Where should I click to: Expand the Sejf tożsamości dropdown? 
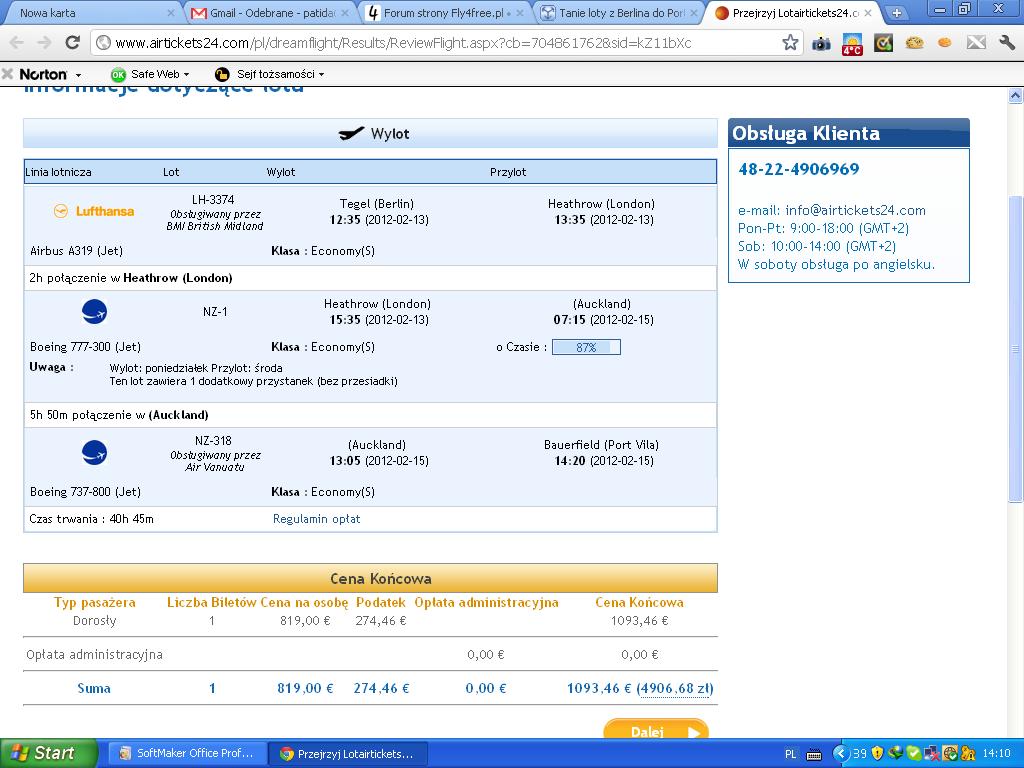coord(321,74)
